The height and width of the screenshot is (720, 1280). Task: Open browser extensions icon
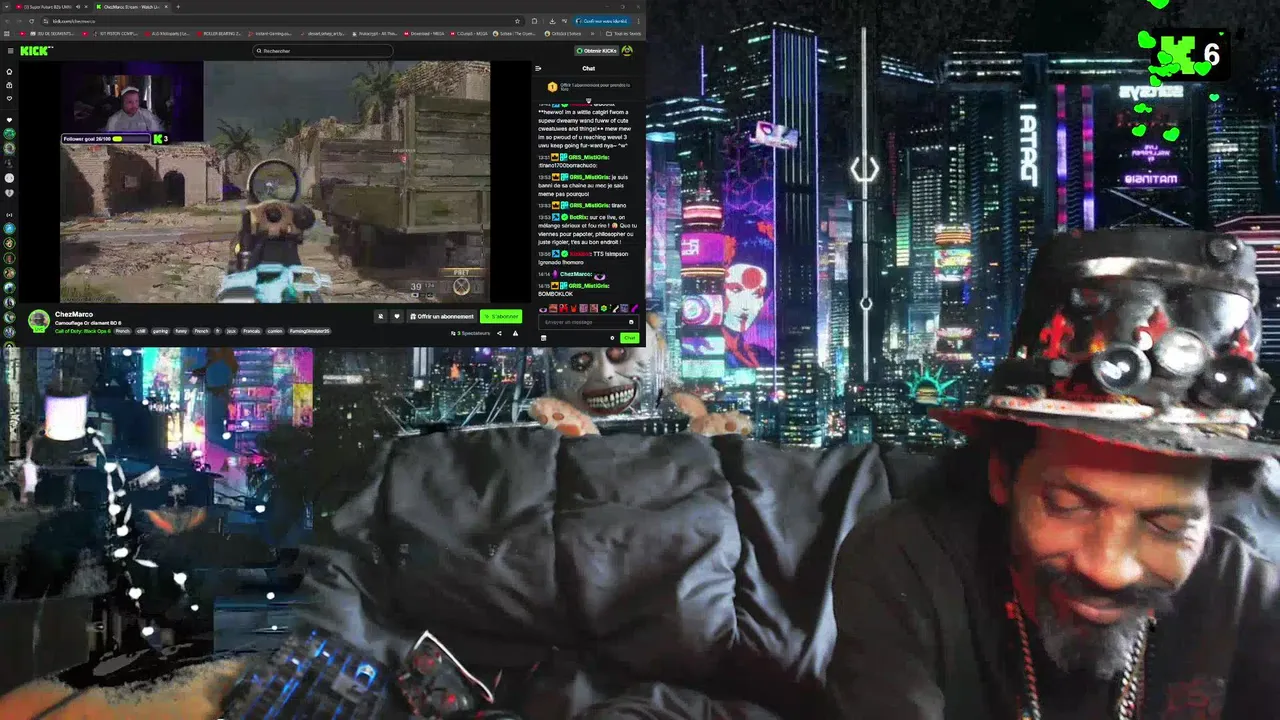point(534,21)
